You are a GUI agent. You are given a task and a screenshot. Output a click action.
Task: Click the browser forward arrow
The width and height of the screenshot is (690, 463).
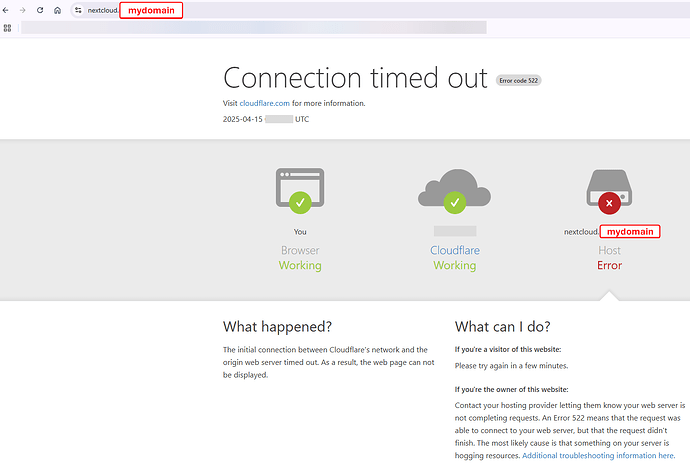[23, 10]
